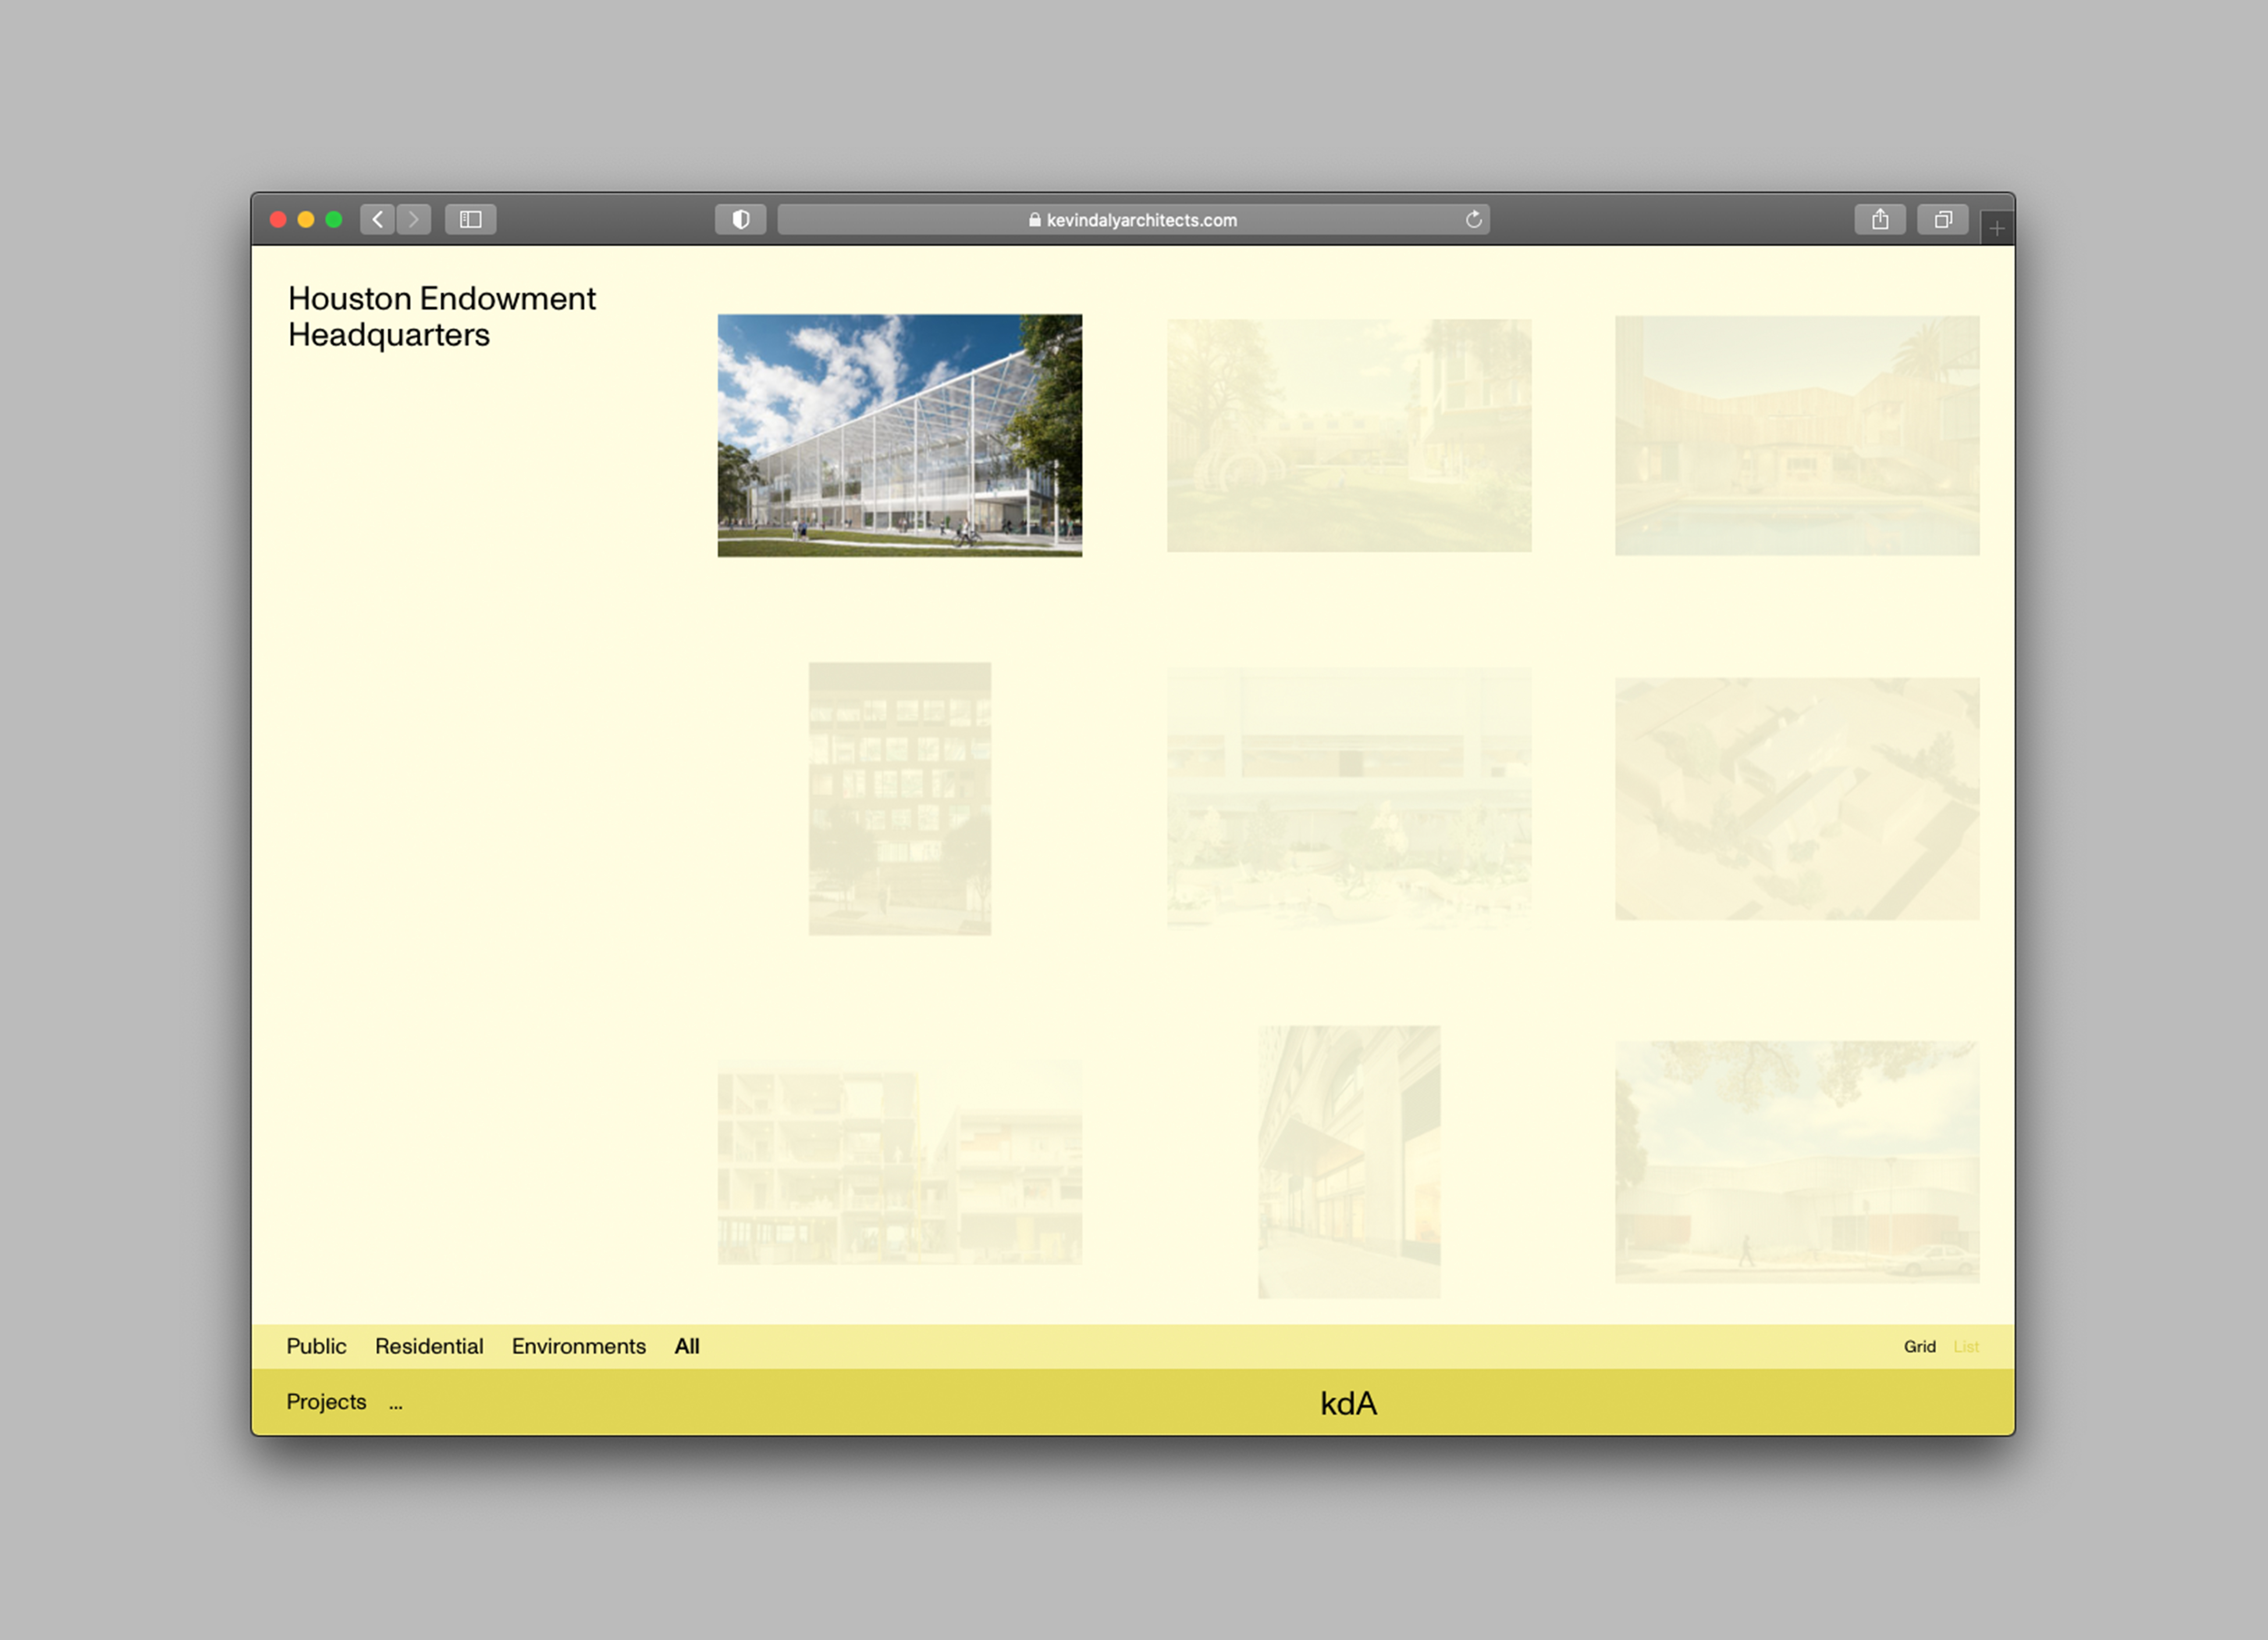Click the browser back arrow button
2268x1640 pixels.
[377, 219]
